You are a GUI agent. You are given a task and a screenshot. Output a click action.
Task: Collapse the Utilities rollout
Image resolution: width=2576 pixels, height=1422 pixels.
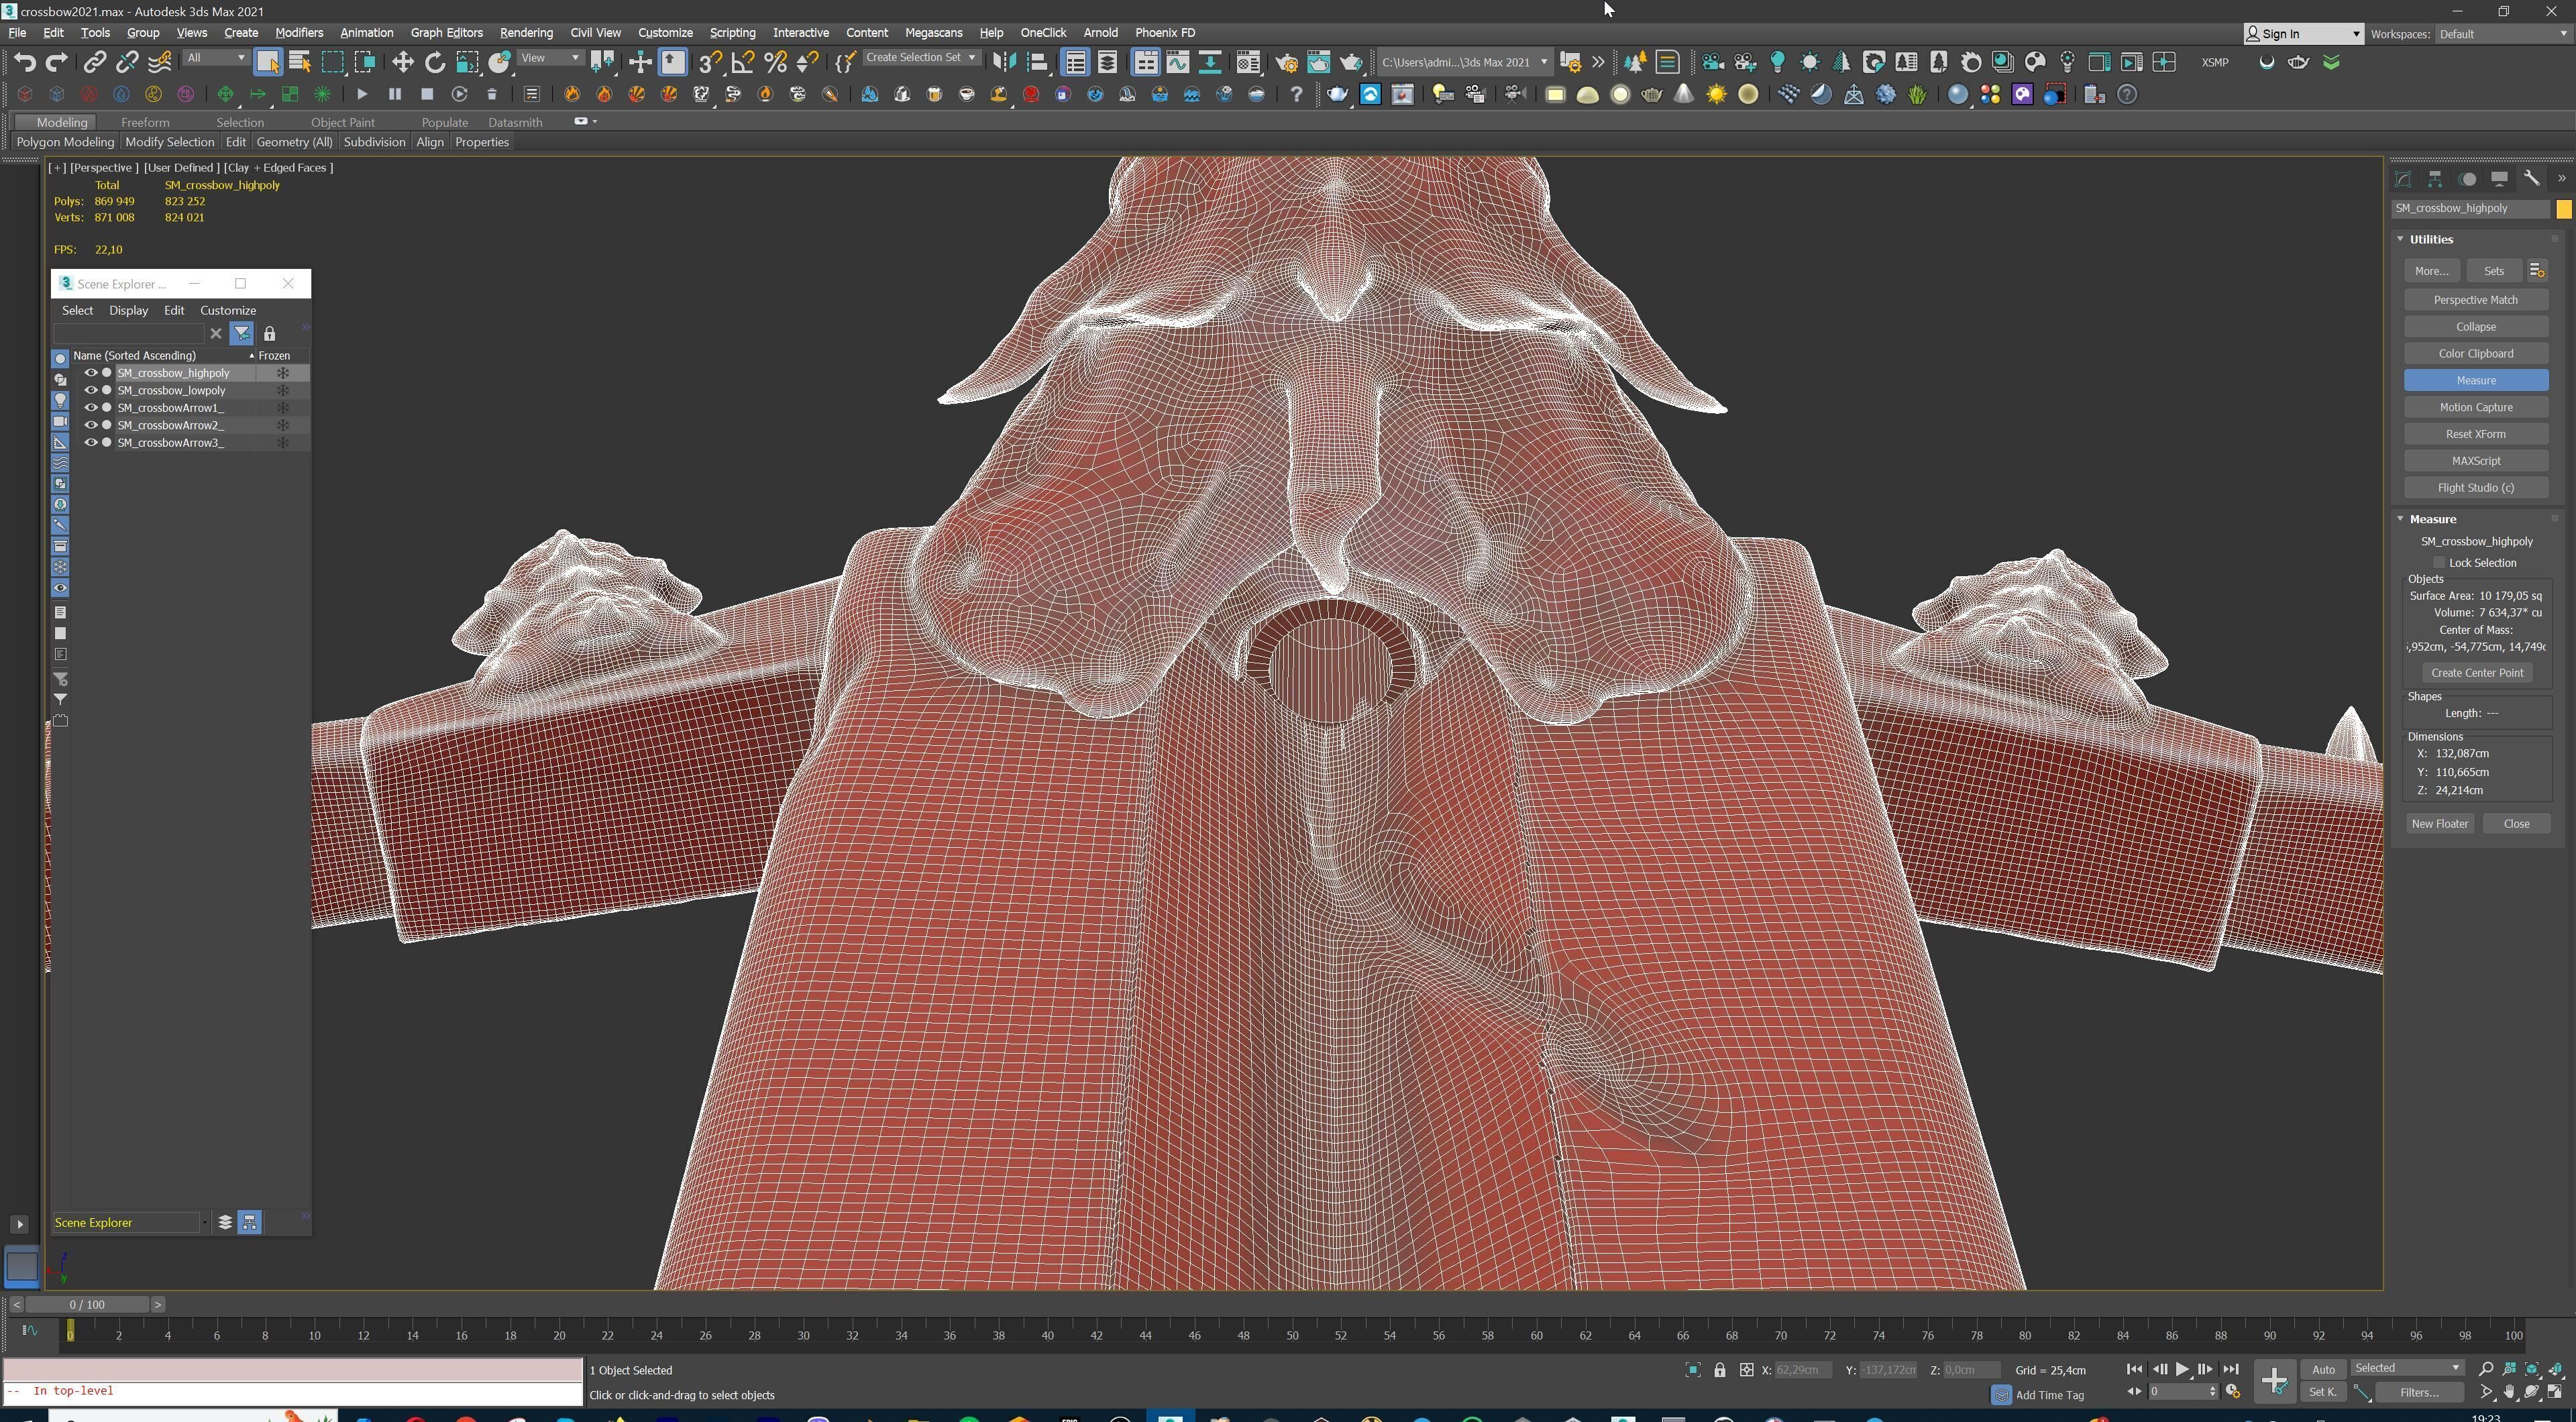tap(2430, 239)
